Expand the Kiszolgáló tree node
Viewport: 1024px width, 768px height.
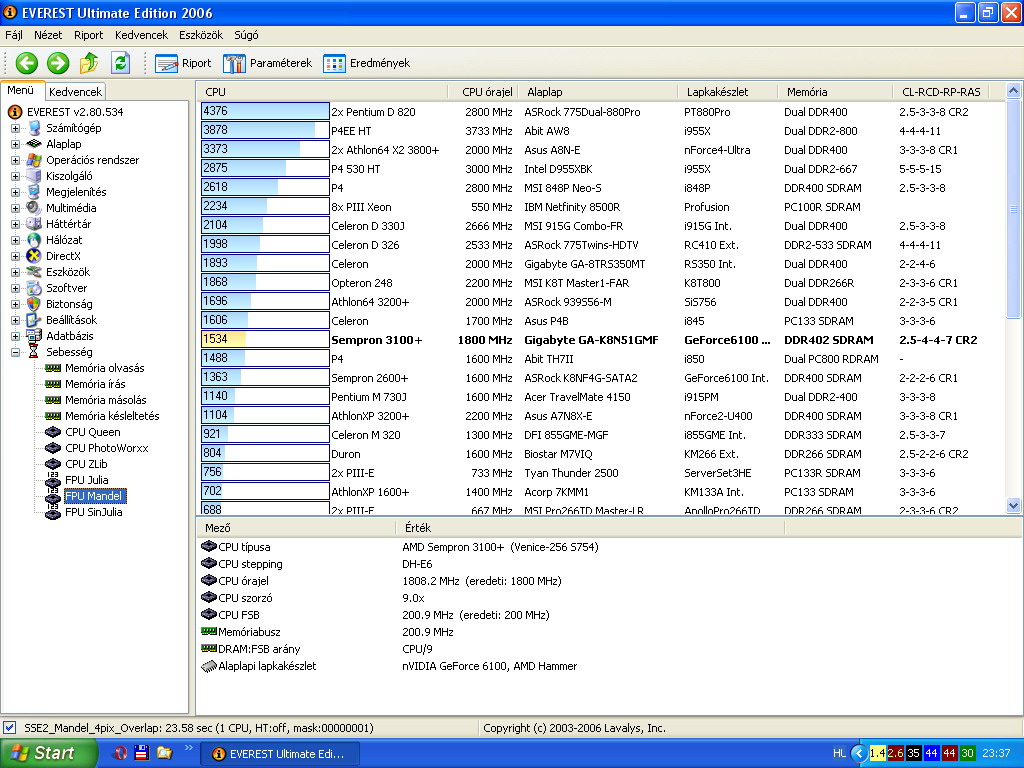(15, 176)
